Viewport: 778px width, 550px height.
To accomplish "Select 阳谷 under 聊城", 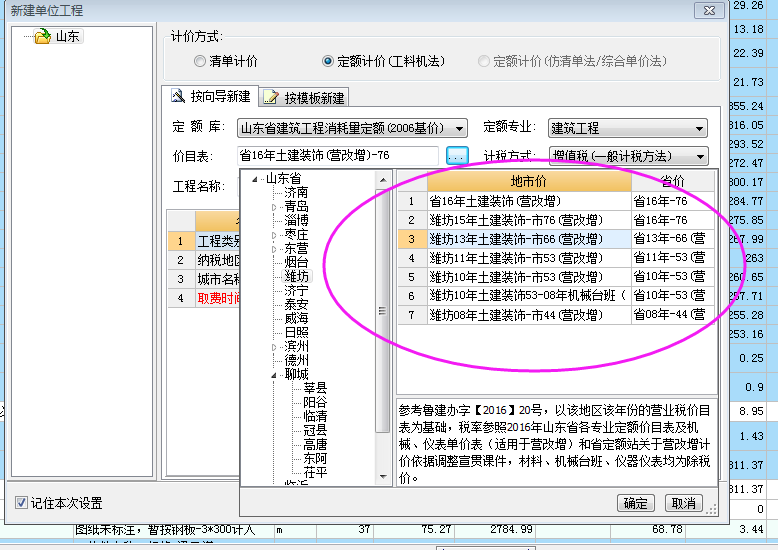I will point(316,403).
